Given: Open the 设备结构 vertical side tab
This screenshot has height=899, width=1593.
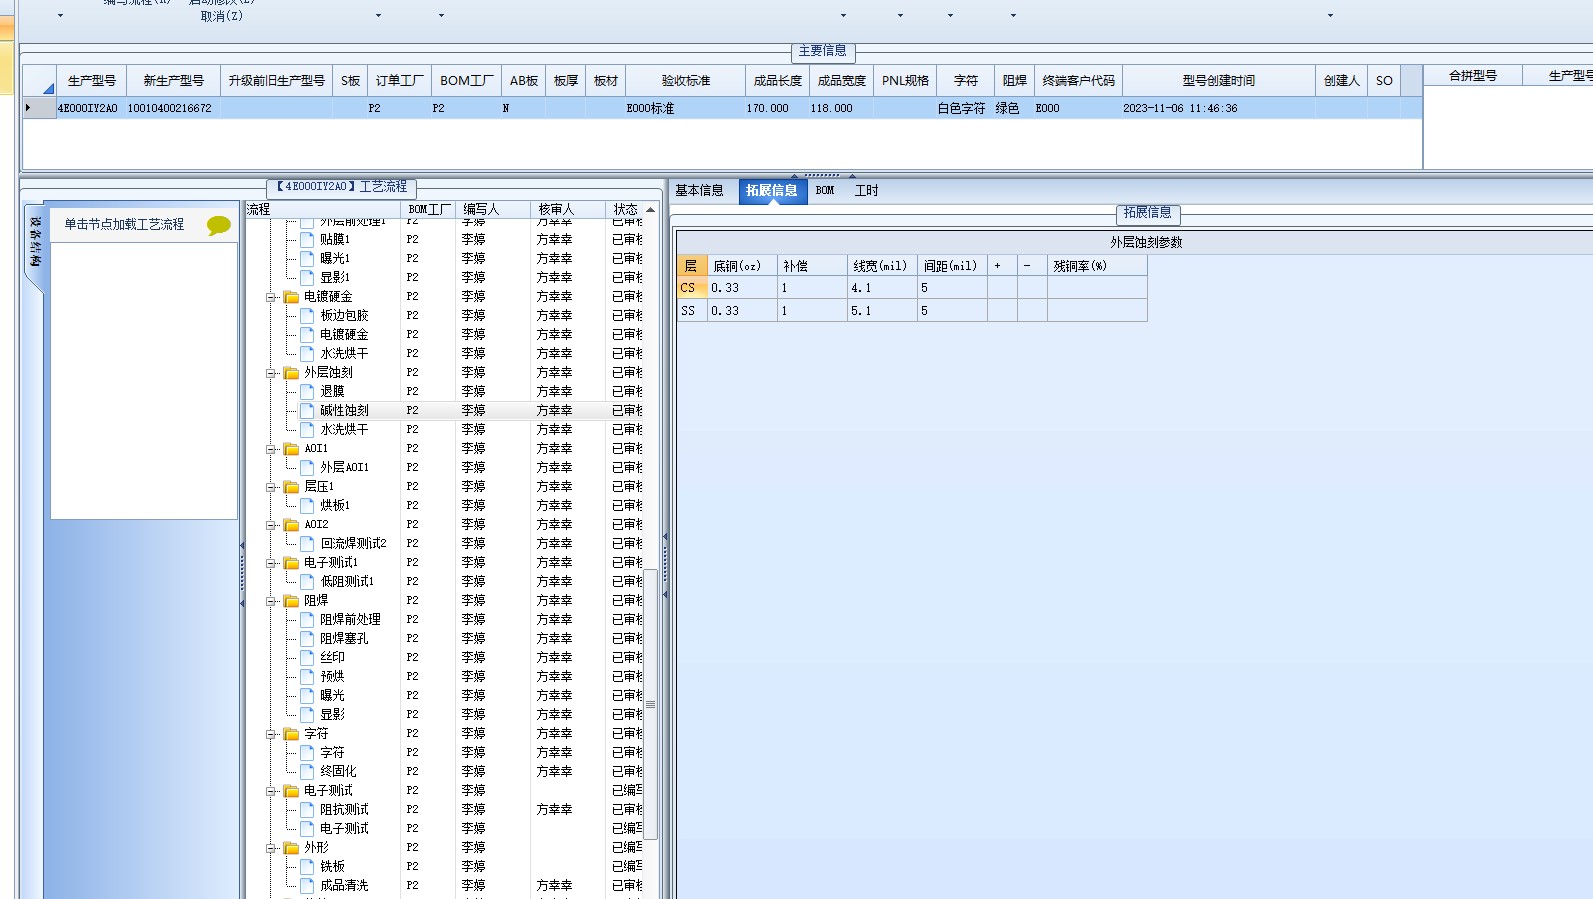Looking at the screenshot, I should point(35,242).
